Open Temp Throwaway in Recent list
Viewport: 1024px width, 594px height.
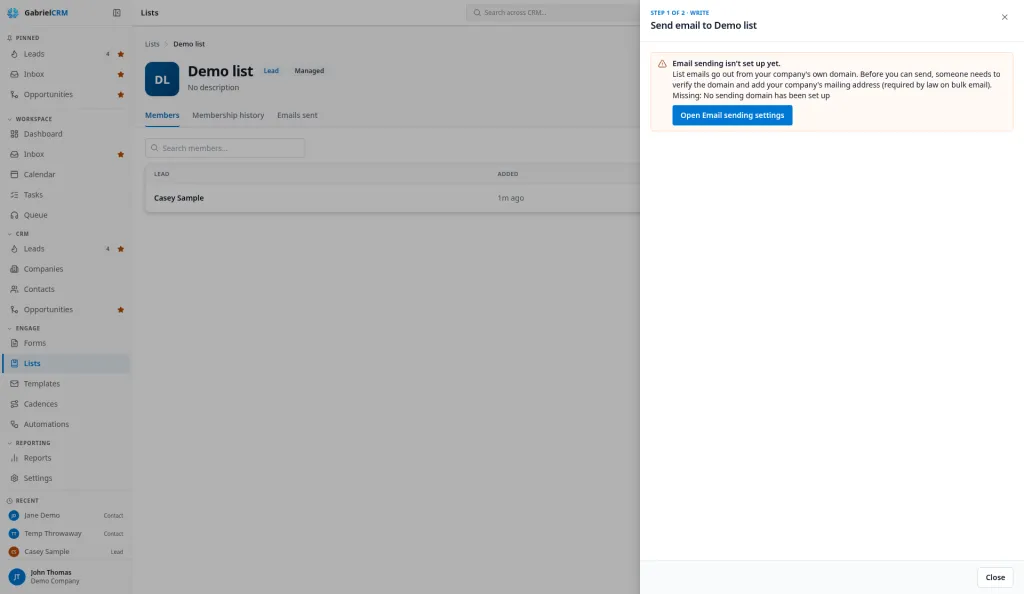click(x=65, y=533)
